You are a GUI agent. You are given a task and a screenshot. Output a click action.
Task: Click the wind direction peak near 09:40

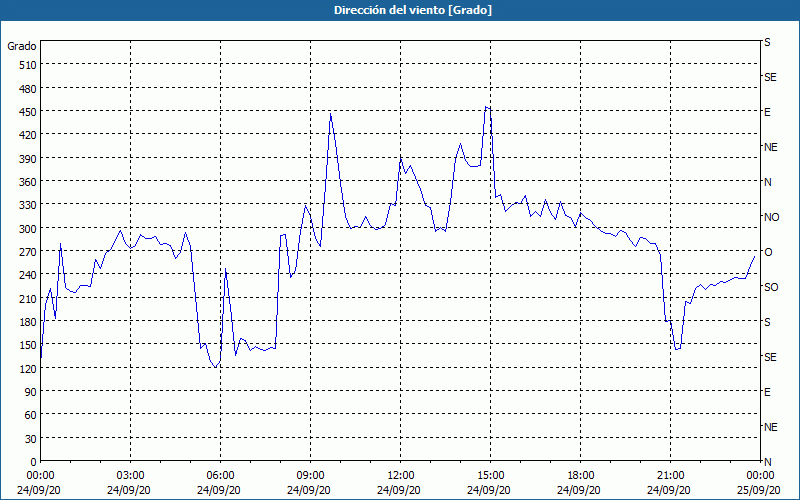pos(331,114)
